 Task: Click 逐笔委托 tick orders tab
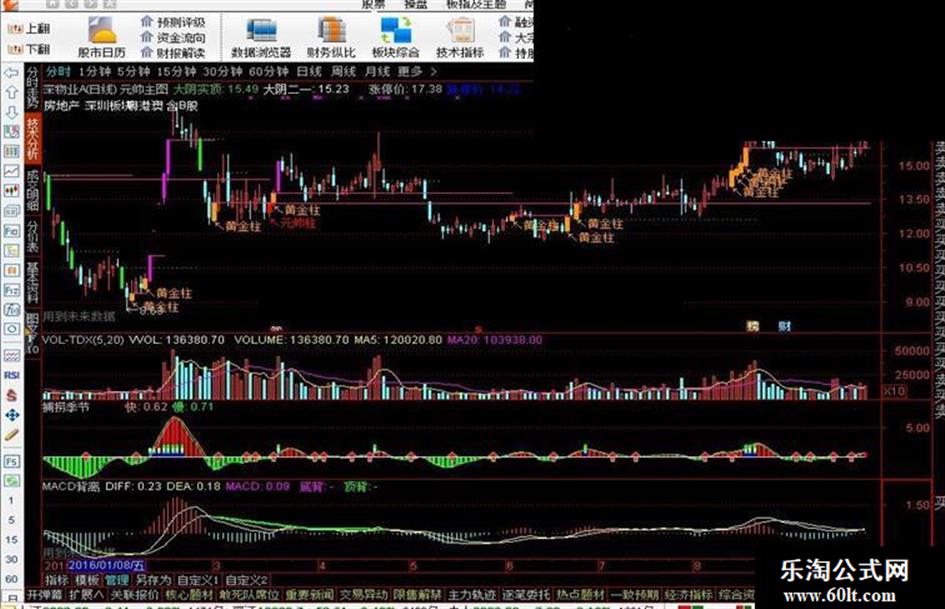(526, 595)
